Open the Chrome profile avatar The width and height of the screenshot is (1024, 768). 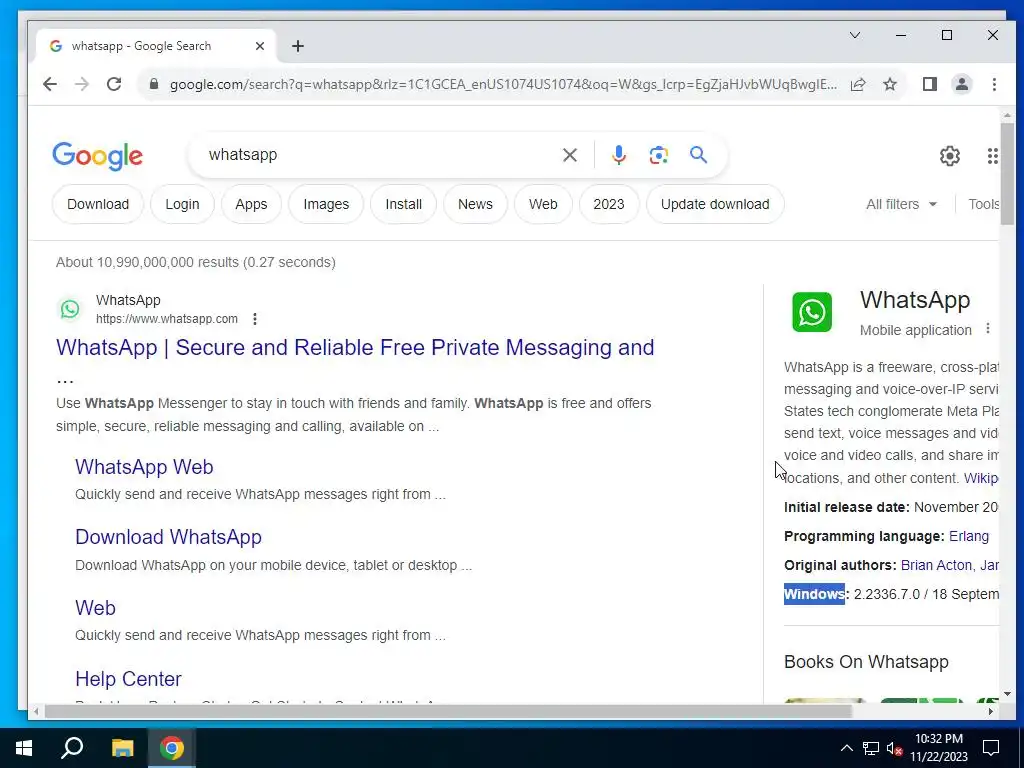(x=962, y=84)
